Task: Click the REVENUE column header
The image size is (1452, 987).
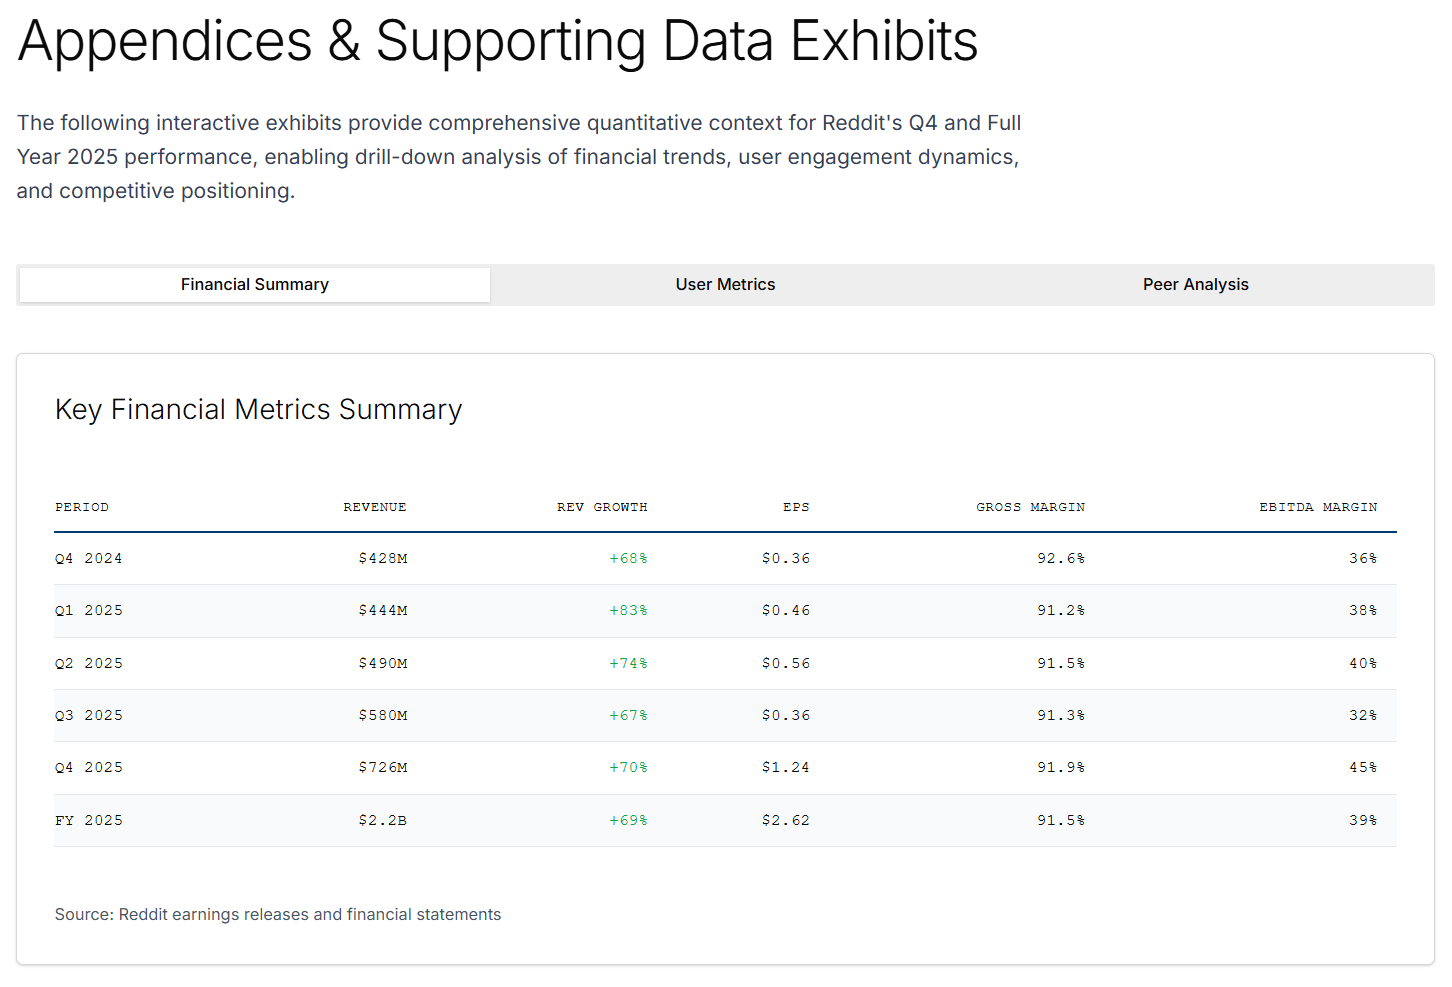Action: (x=375, y=507)
